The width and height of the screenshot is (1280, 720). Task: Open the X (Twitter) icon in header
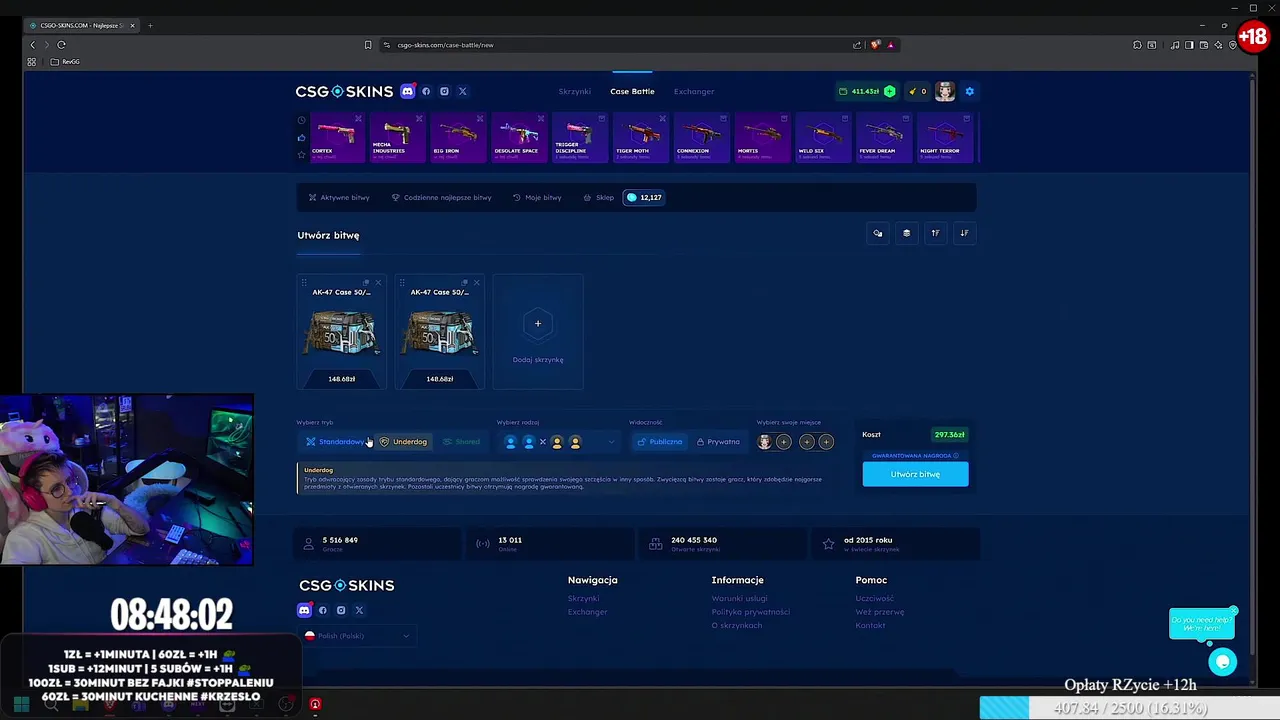[462, 91]
